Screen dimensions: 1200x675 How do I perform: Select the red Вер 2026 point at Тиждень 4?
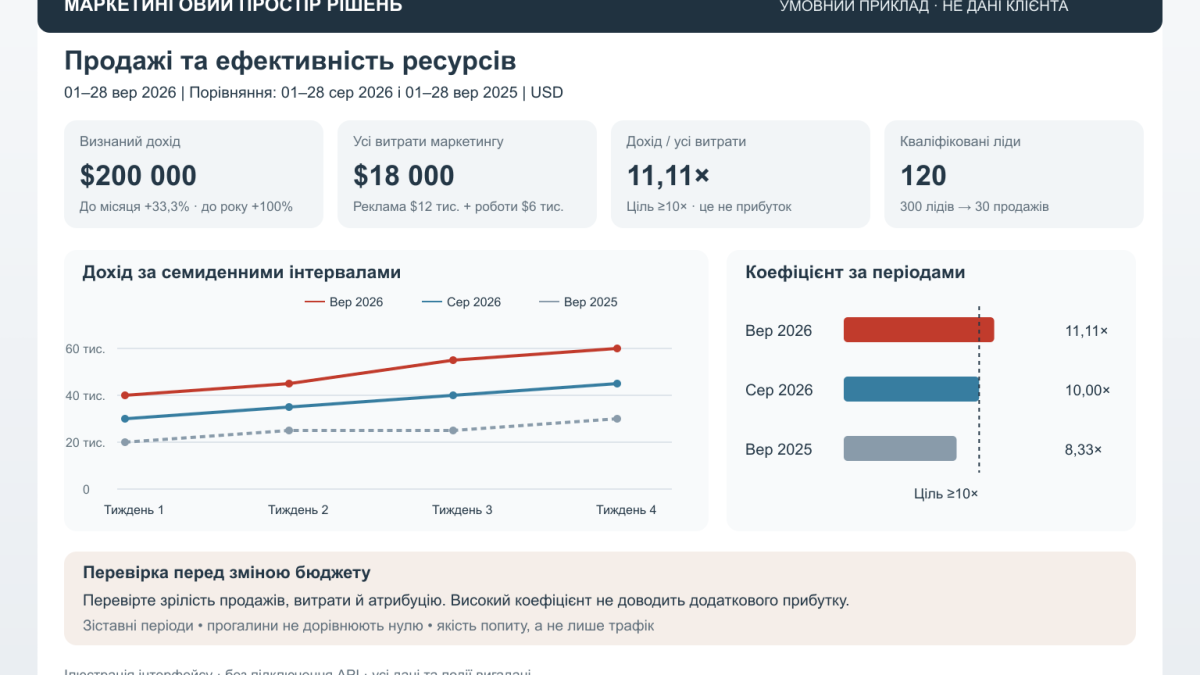pyautogui.click(x=617, y=348)
